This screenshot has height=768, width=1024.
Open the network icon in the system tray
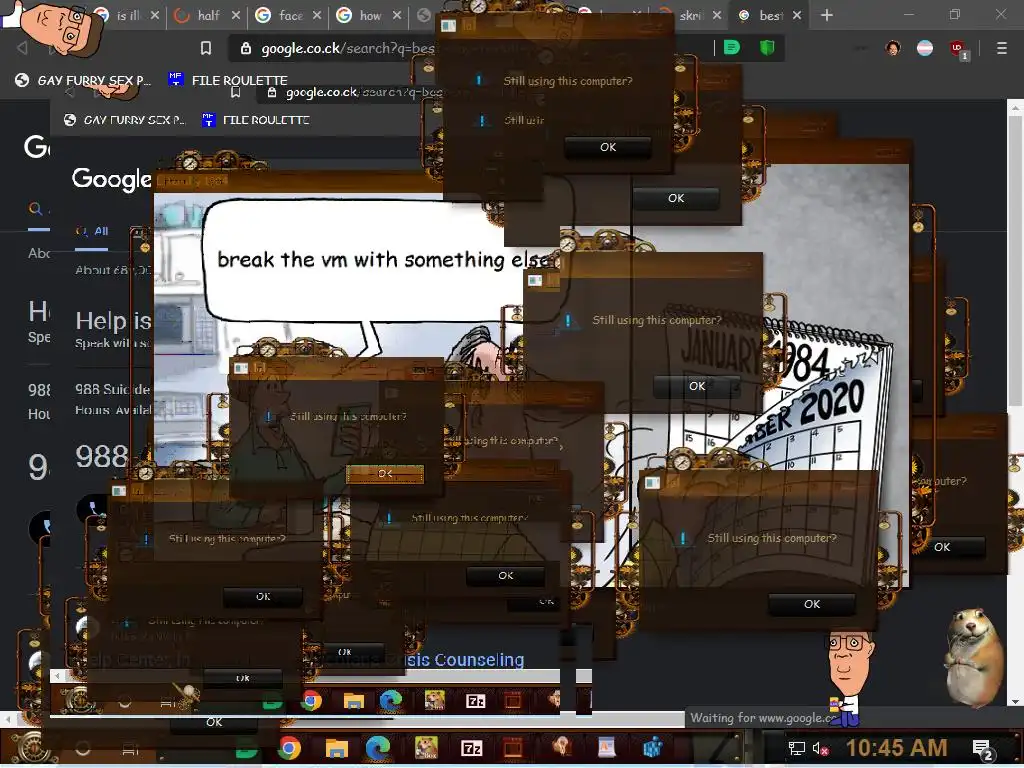point(796,748)
